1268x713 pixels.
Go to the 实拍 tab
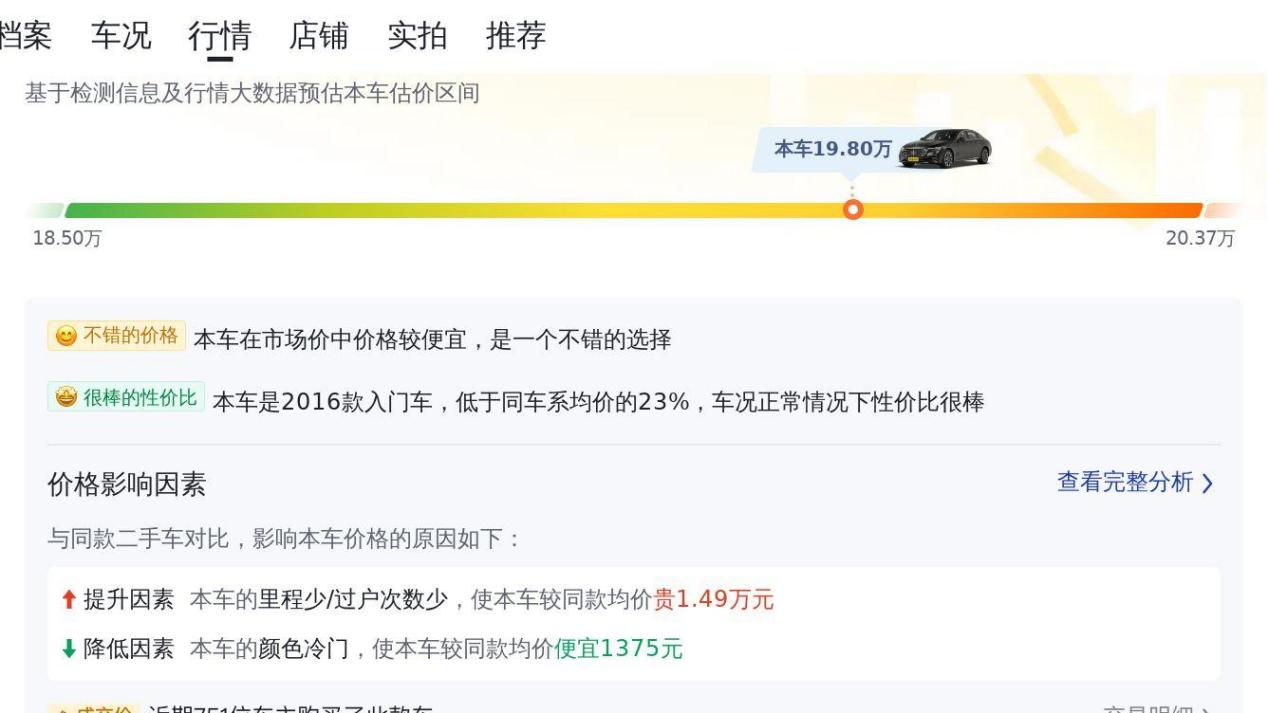417,36
